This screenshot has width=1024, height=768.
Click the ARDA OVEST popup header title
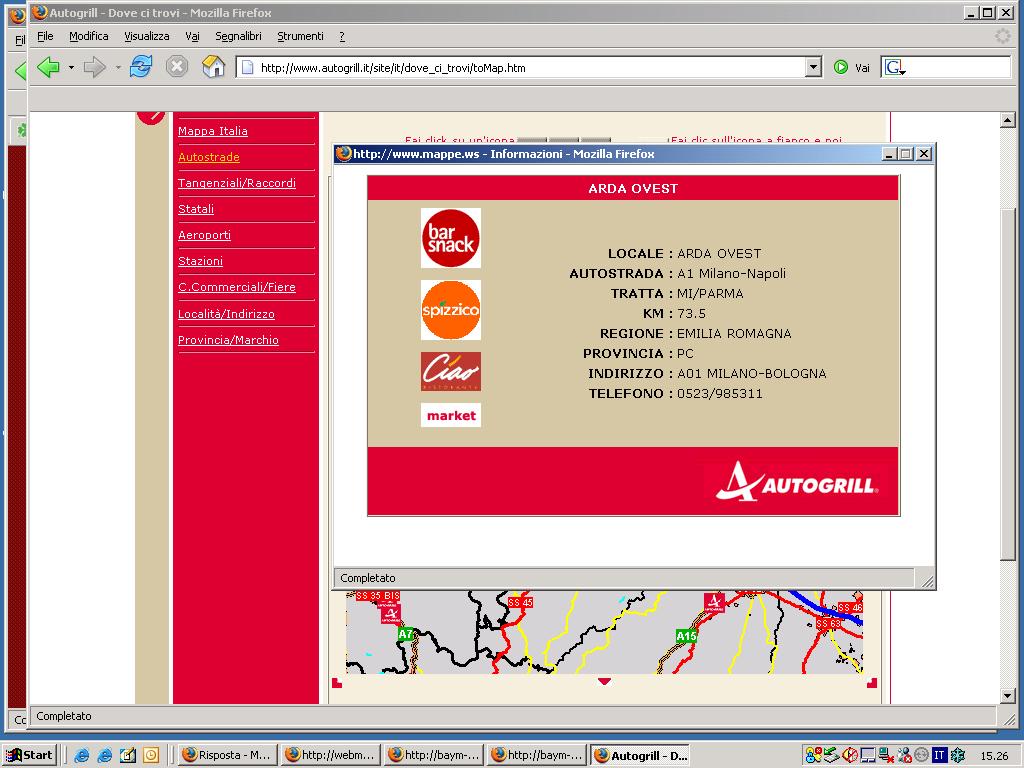633,189
